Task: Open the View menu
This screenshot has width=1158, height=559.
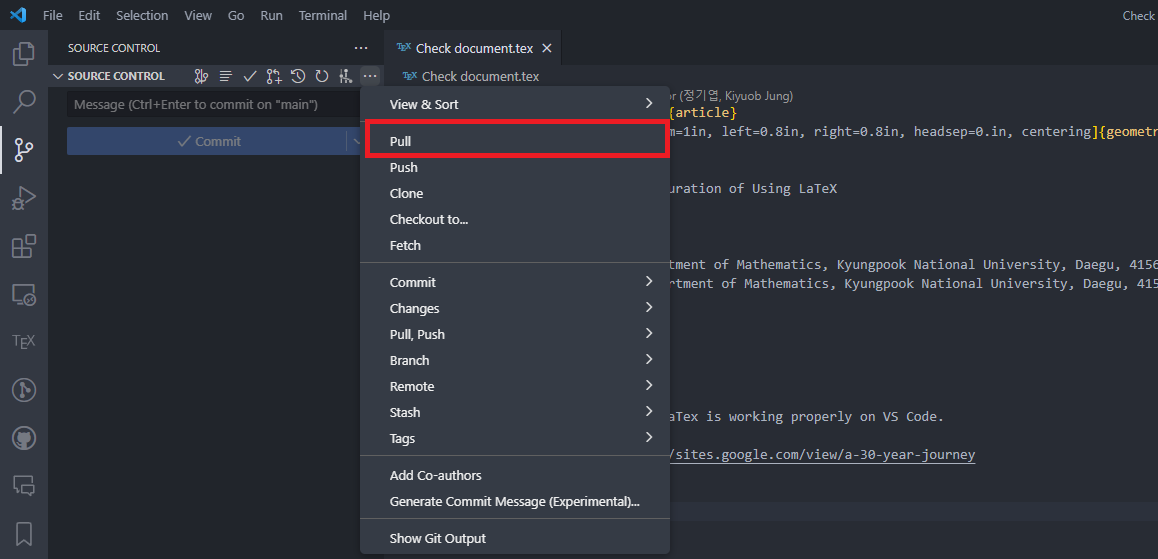Action: [197, 16]
